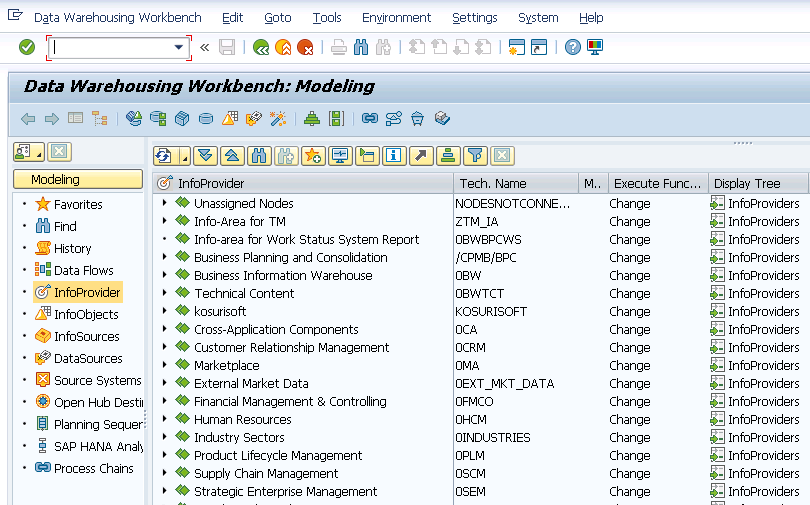Viewport: 810px width, 505px height.
Task: Click the green Enter checkmark icon
Action: (x=27, y=47)
